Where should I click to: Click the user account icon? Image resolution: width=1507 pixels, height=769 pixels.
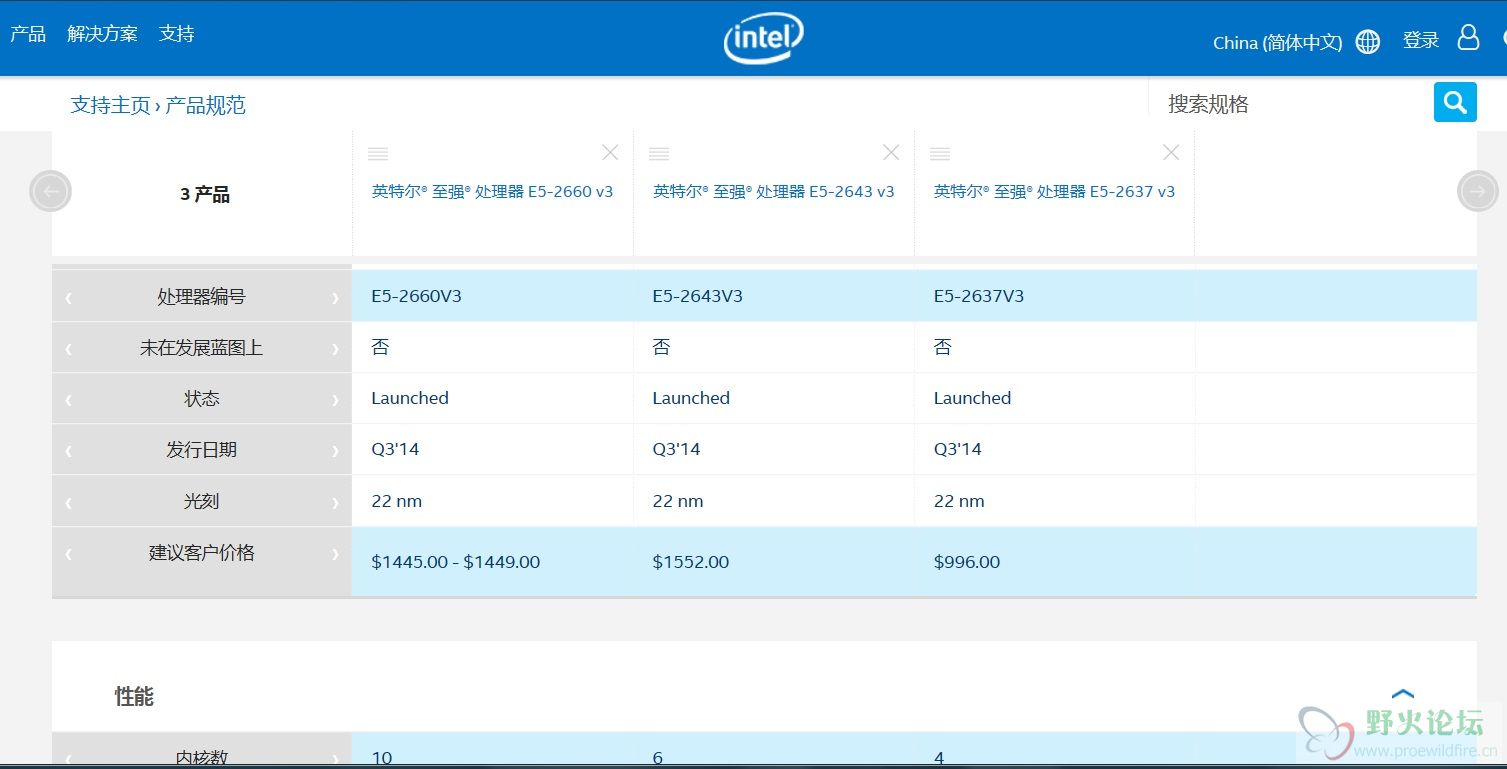(x=1468, y=38)
